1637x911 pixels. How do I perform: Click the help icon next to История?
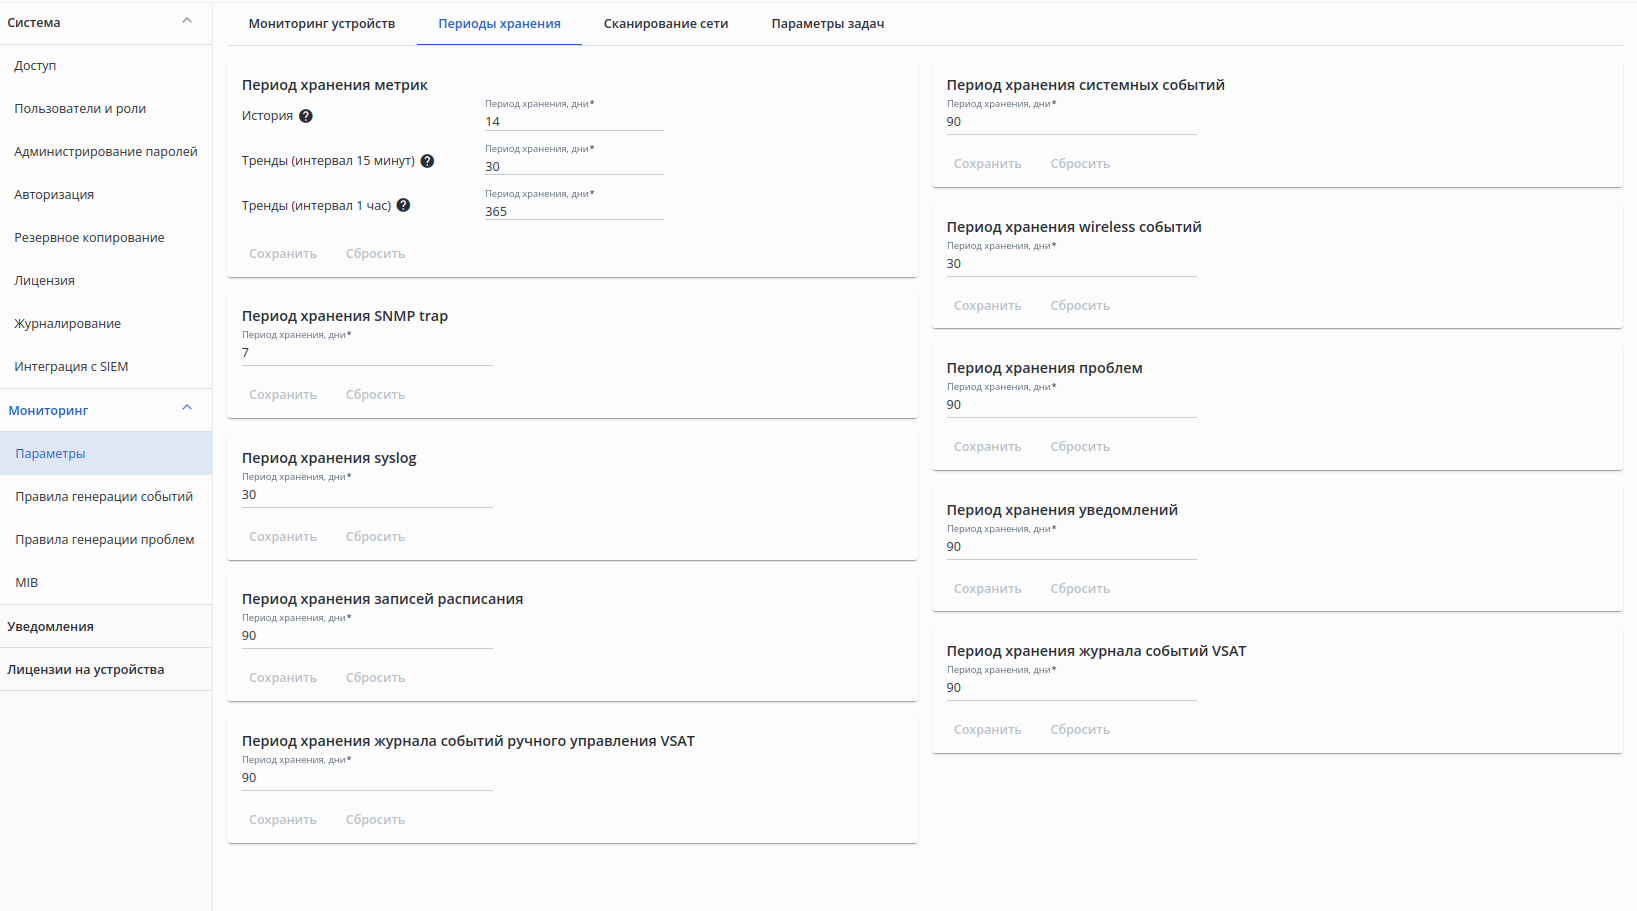pos(306,116)
